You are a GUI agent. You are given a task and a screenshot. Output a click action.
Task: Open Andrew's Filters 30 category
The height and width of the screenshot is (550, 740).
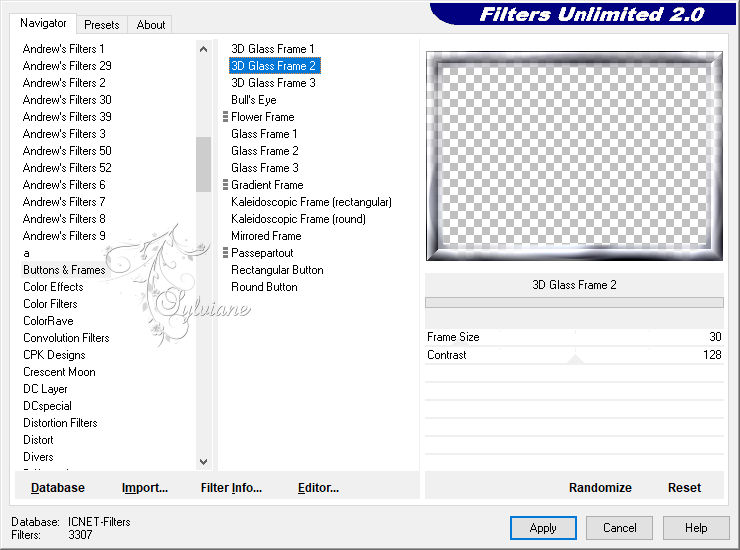(67, 100)
